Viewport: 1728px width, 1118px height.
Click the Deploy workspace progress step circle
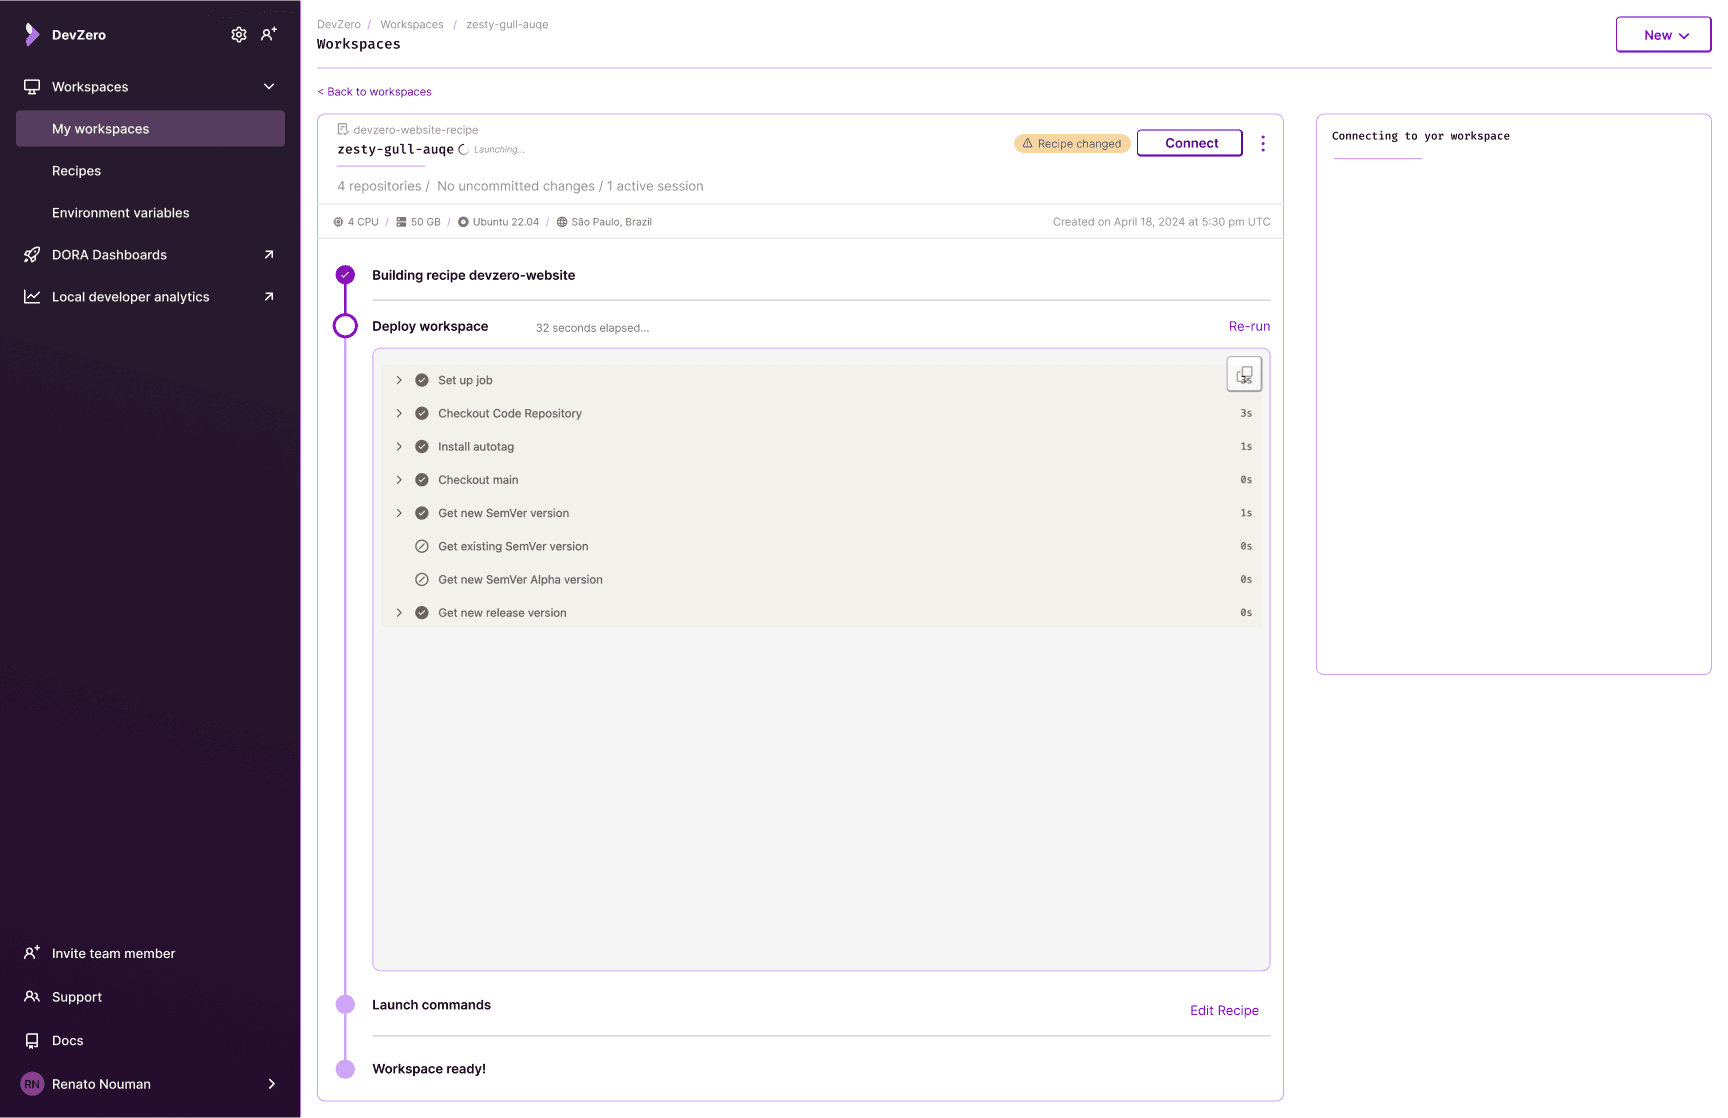[x=345, y=326]
